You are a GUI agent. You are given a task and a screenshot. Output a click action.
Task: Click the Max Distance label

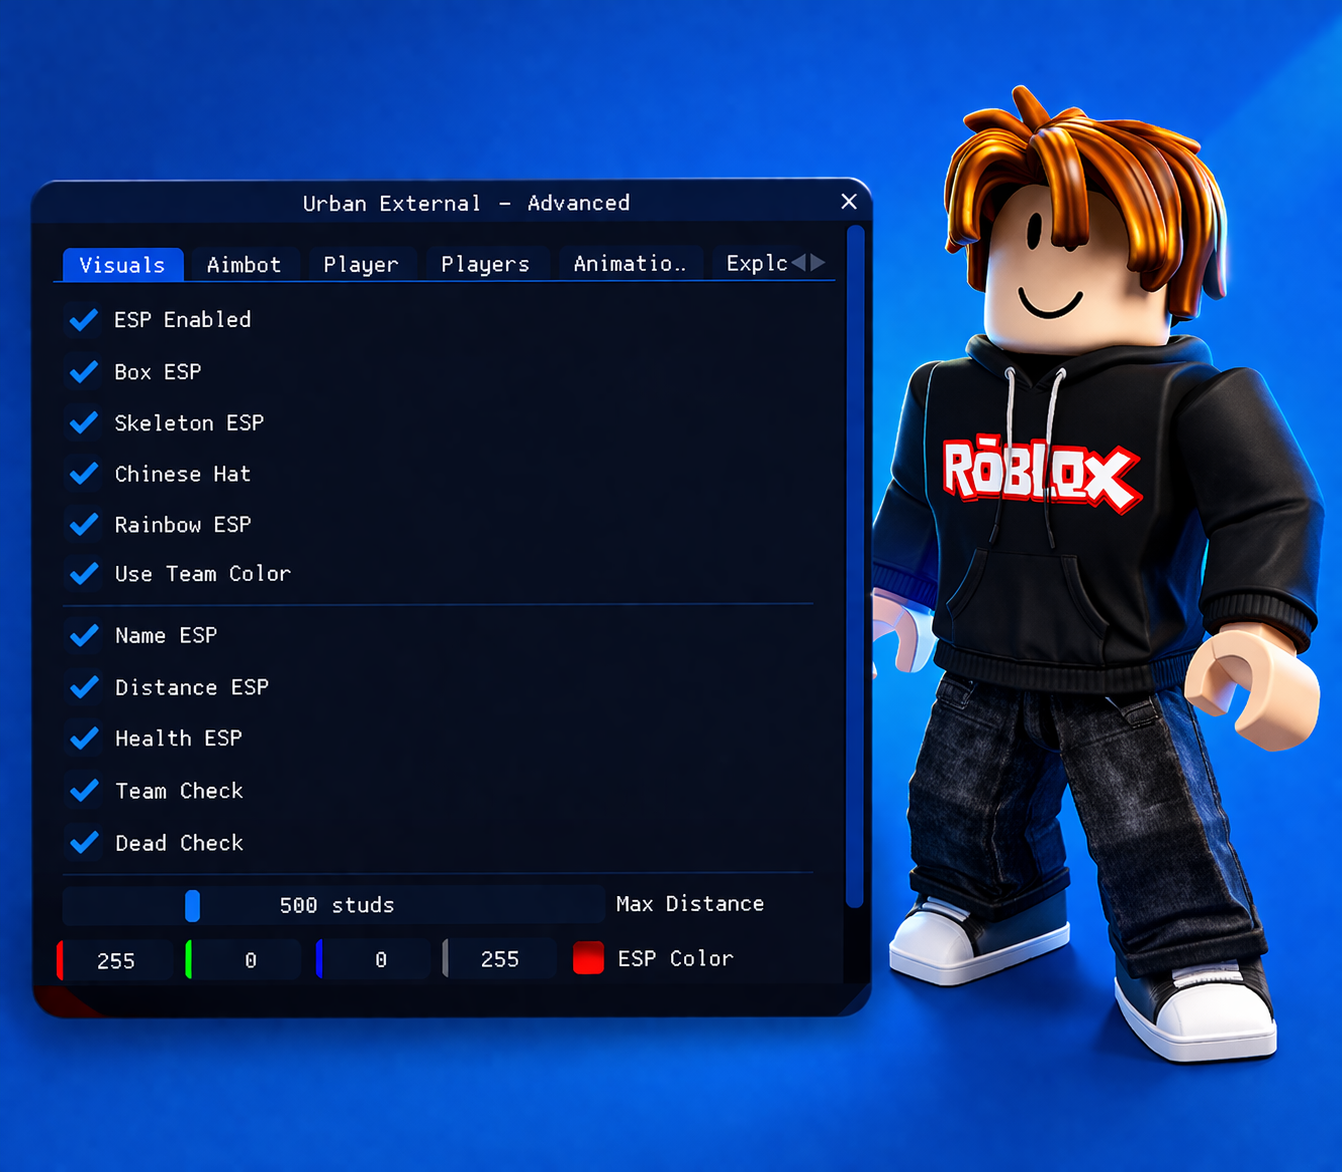pyautogui.click(x=690, y=904)
